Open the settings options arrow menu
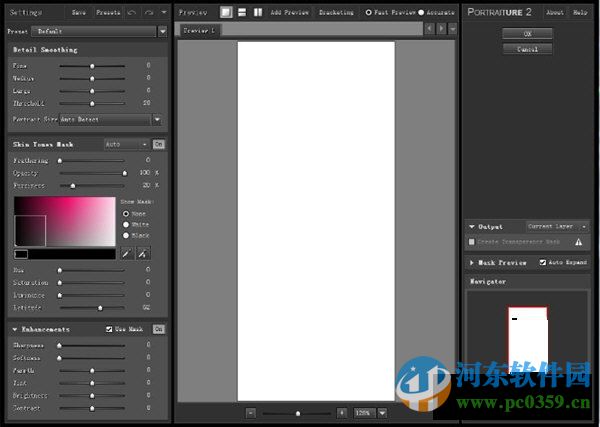The height and width of the screenshot is (427, 600). (x=164, y=12)
